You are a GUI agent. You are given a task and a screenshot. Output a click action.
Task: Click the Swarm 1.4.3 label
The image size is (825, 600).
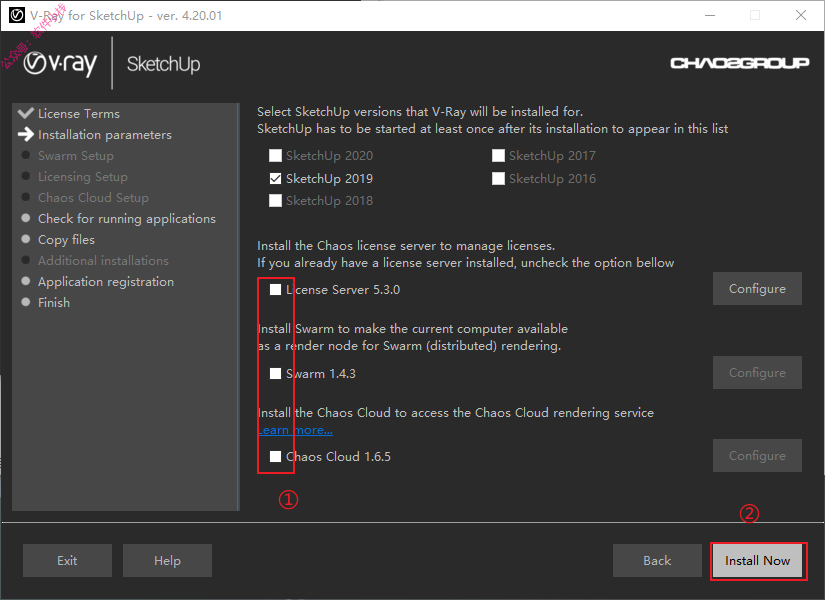321,374
